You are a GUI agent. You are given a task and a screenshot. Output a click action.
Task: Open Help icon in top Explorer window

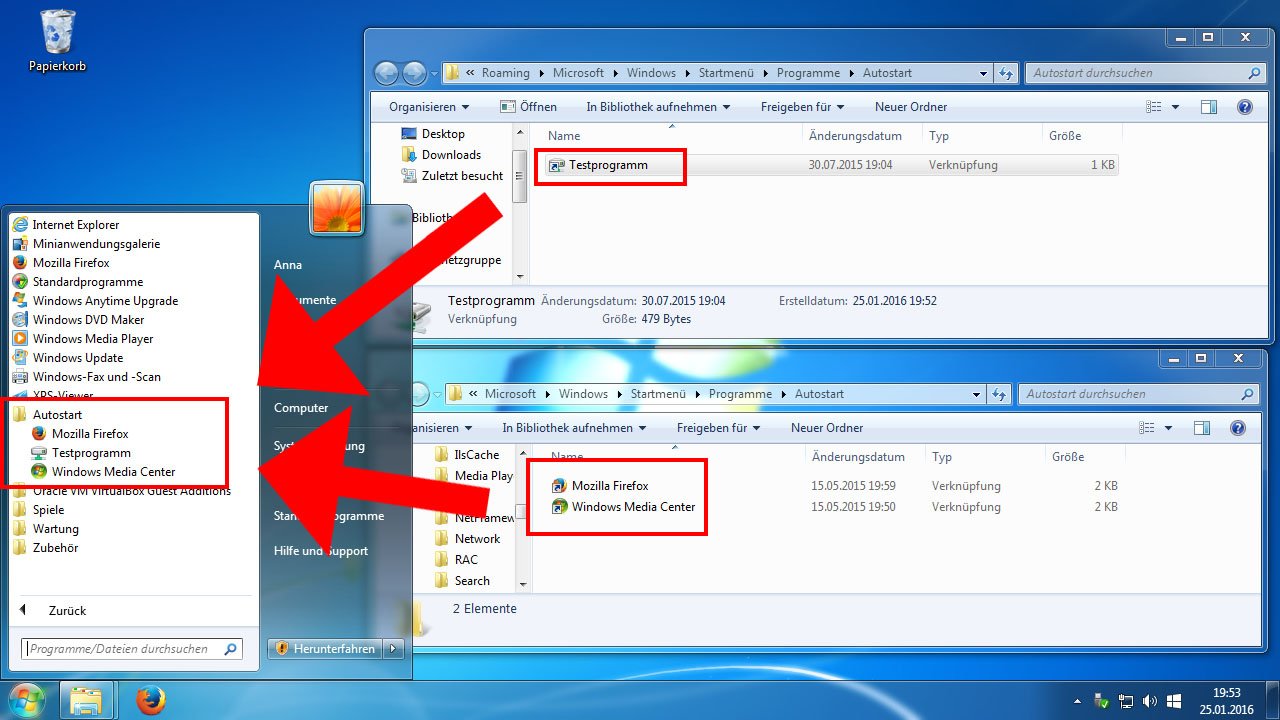[1245, 107]
